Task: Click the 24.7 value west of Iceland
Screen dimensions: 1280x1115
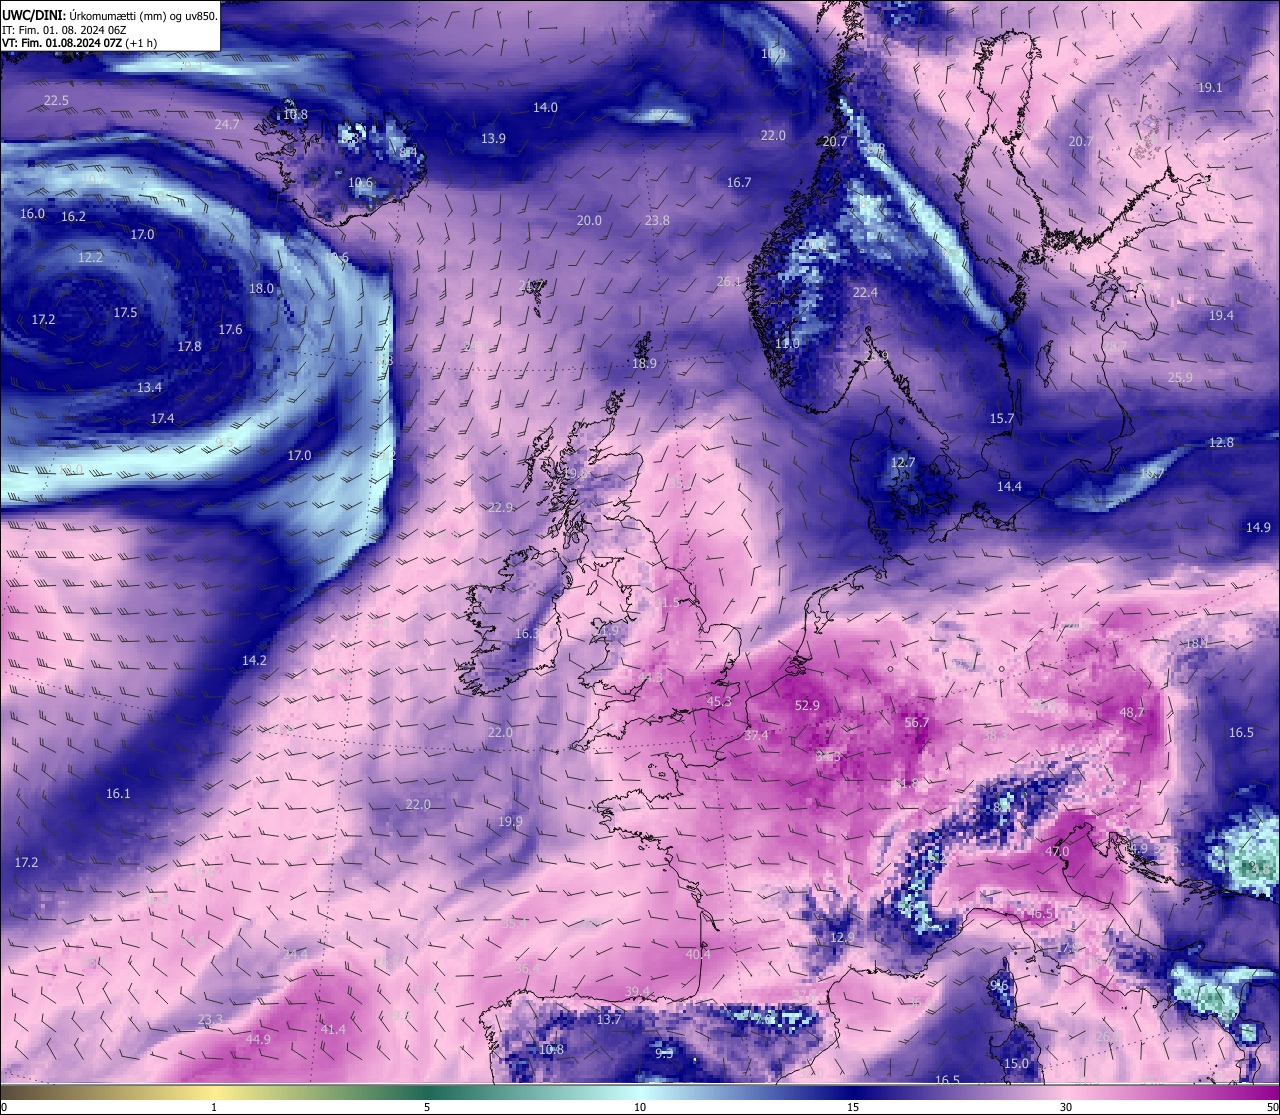Action: click(x=227, y=125)
